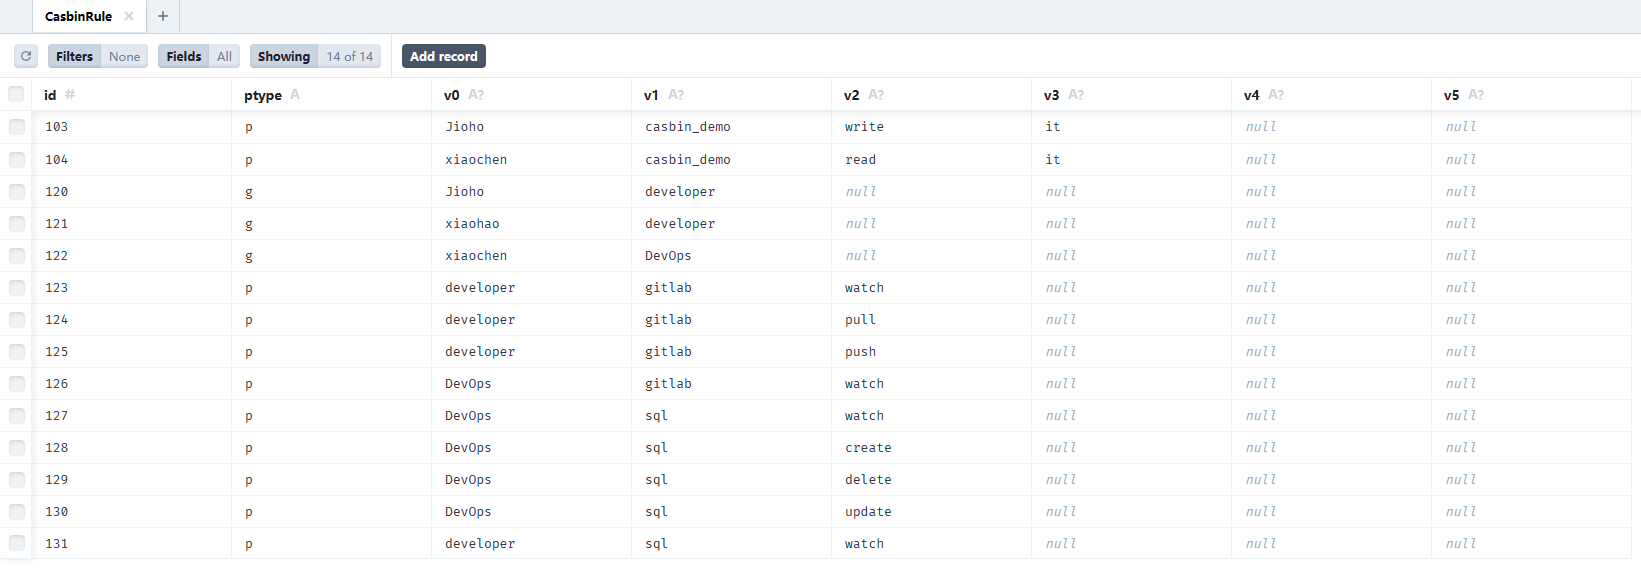Open a new tab with plus icon

pyautogui.click(x=163, y=16)
